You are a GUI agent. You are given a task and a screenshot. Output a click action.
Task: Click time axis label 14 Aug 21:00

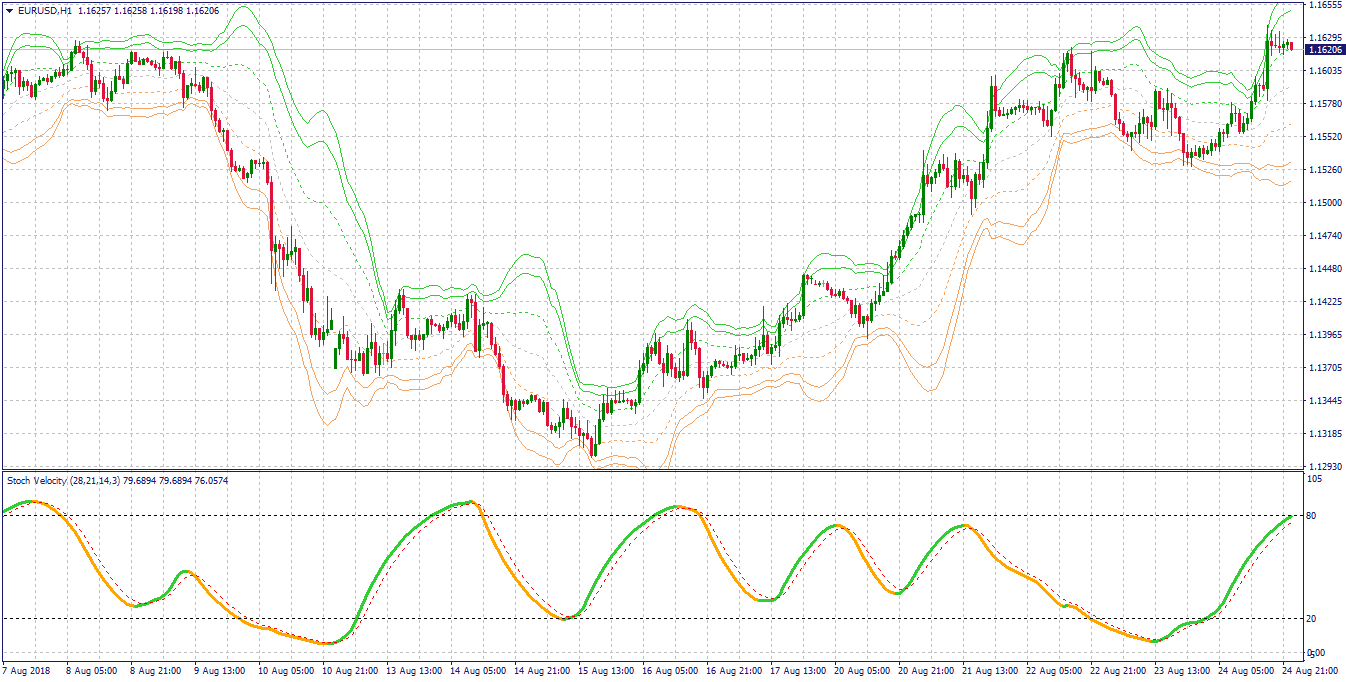click(x=542, y=673)
